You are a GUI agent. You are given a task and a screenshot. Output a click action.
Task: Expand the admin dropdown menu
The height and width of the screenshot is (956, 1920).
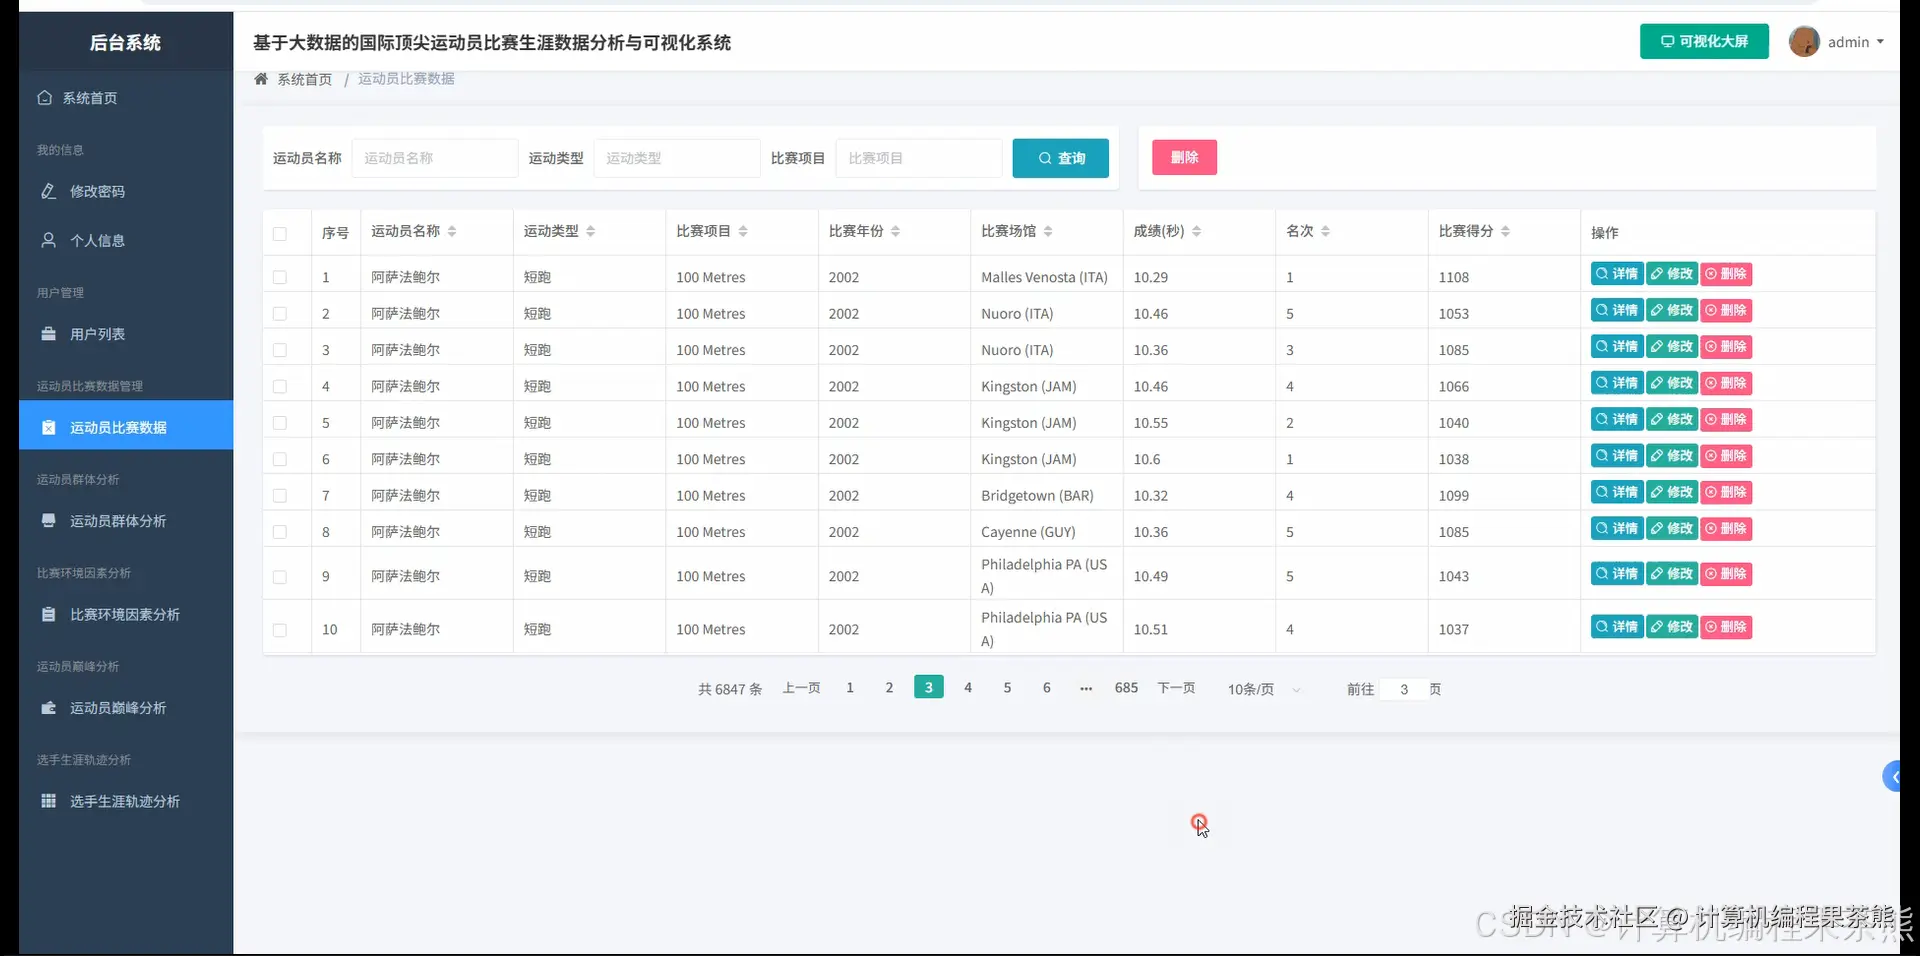pyautogui.click(x=1856, y=42)
